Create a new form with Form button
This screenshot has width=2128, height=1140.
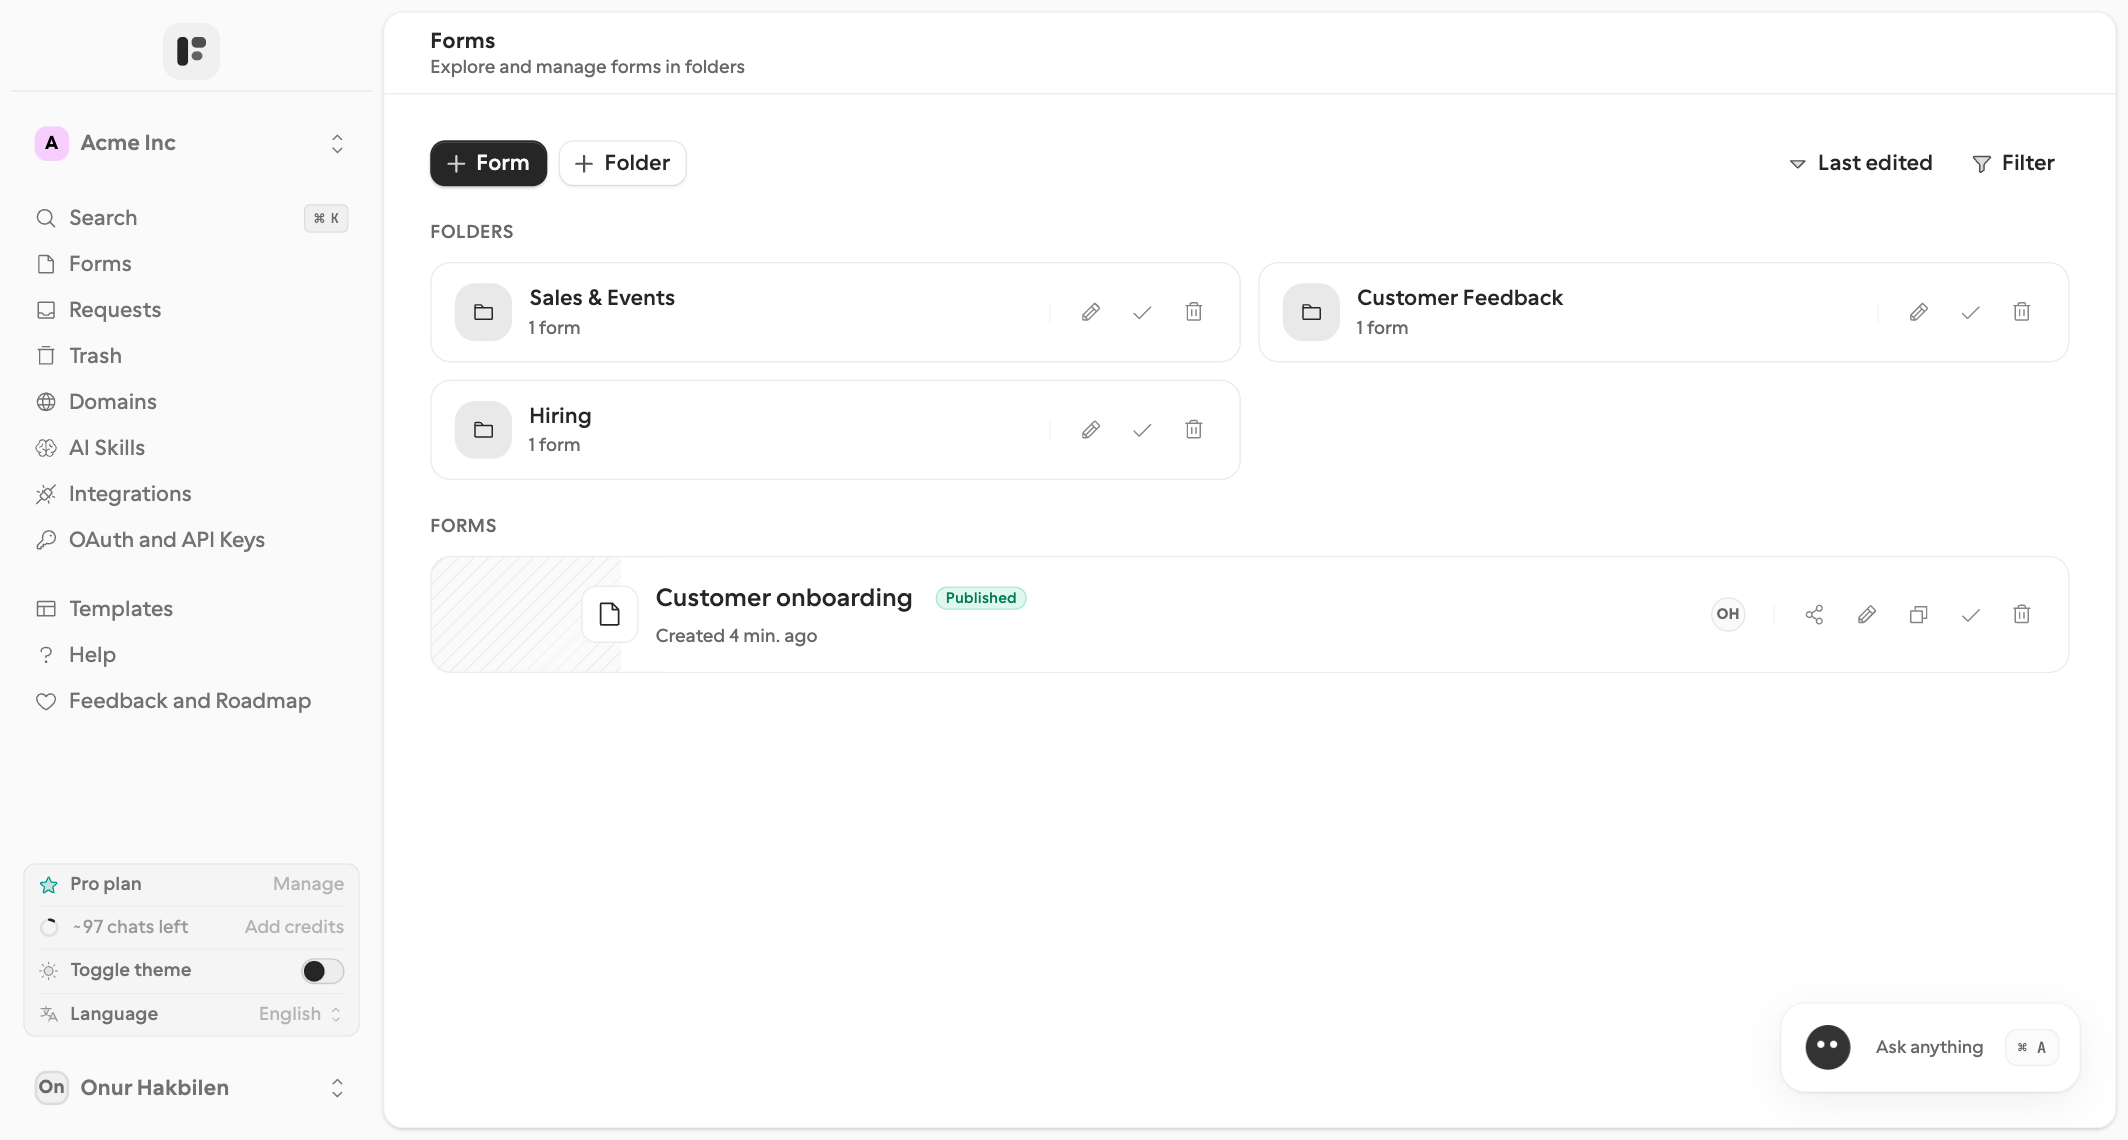point(488,163)
